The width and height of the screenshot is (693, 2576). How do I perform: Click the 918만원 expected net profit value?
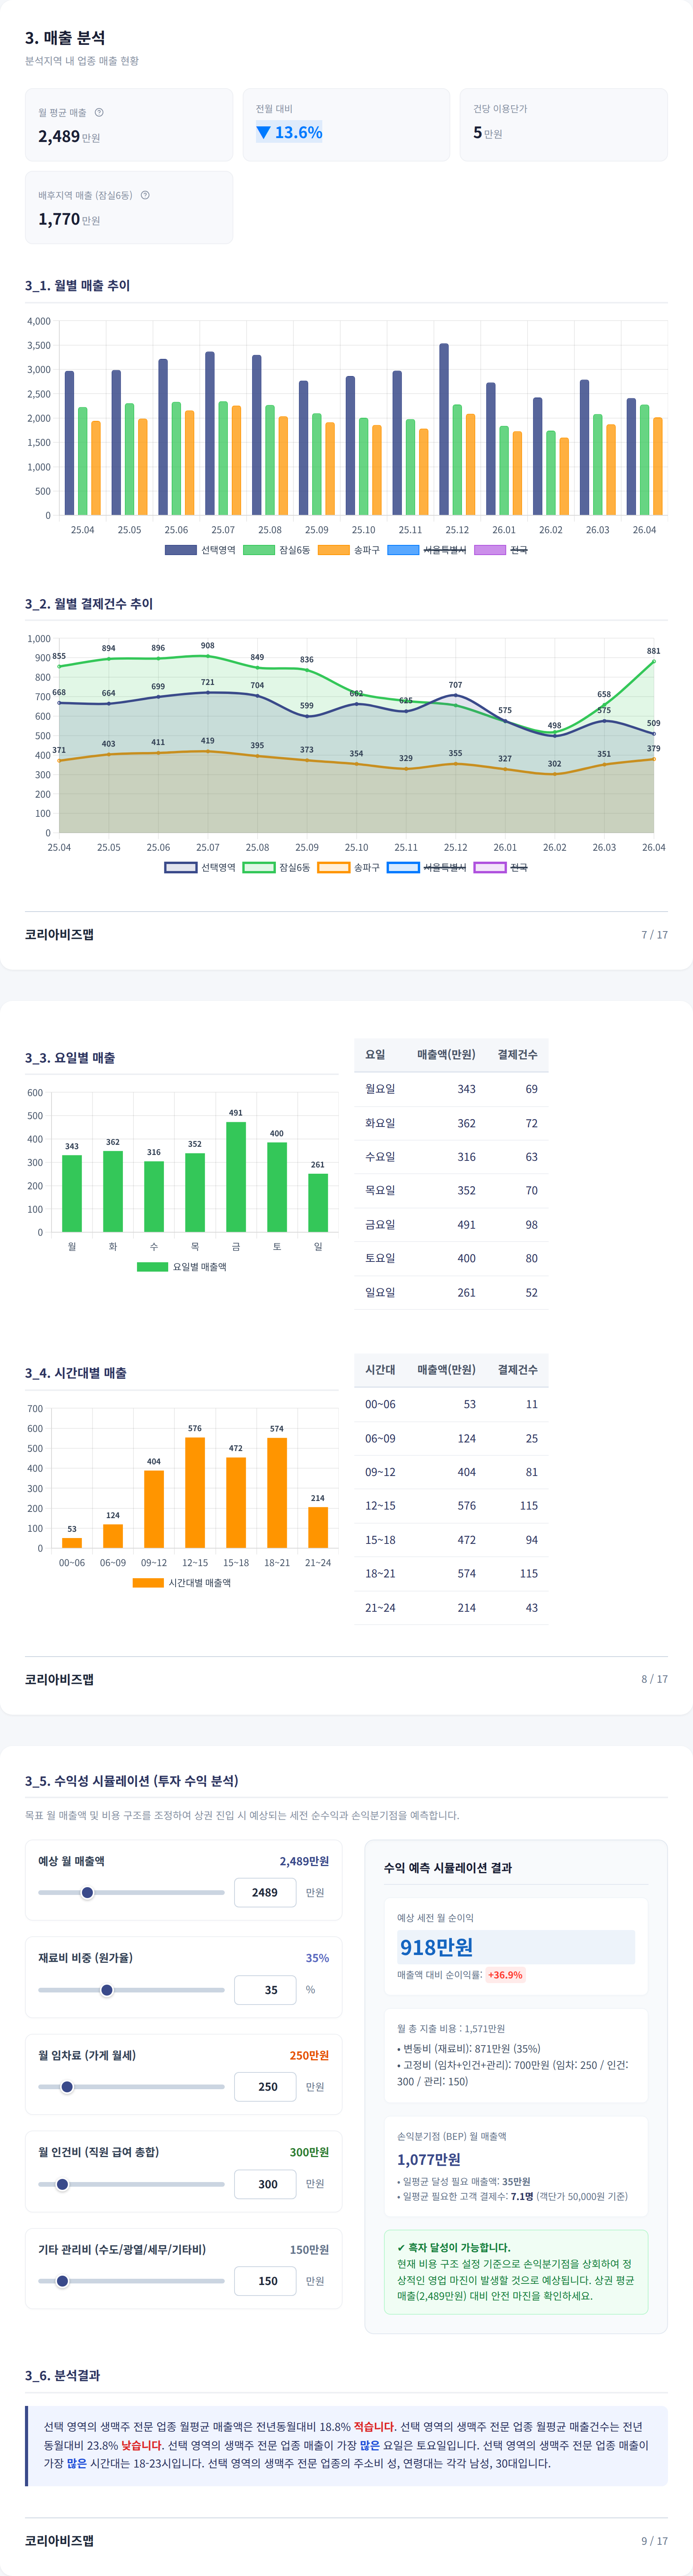point(437,1947)
